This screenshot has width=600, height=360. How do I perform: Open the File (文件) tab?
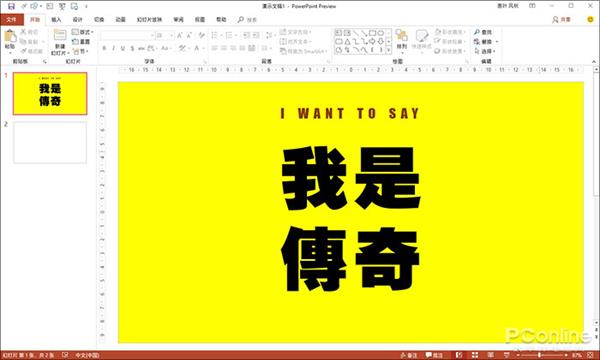coord(12,20)
